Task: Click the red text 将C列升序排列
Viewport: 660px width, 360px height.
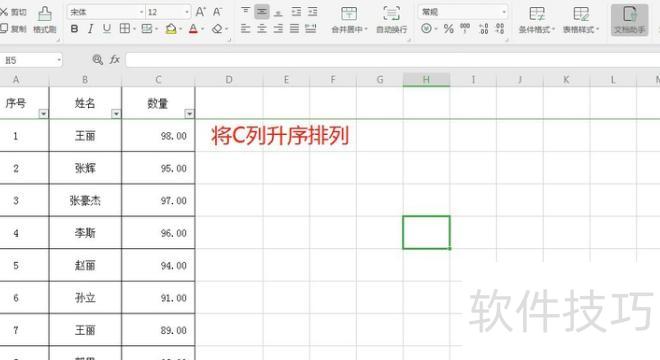Action: [x=280, y=136]
